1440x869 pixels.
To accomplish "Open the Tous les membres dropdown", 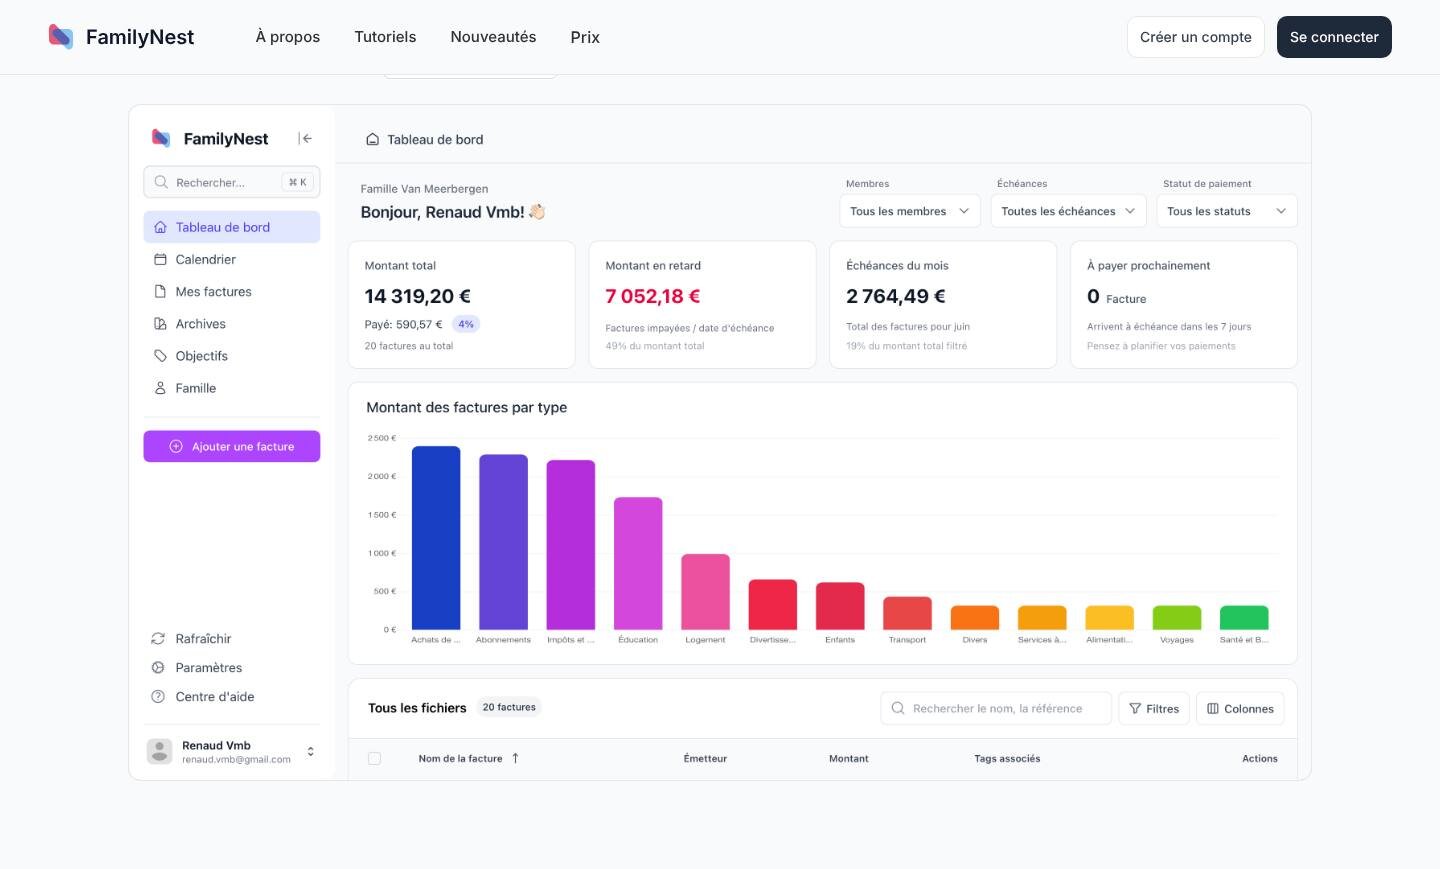I will [909, 211].
